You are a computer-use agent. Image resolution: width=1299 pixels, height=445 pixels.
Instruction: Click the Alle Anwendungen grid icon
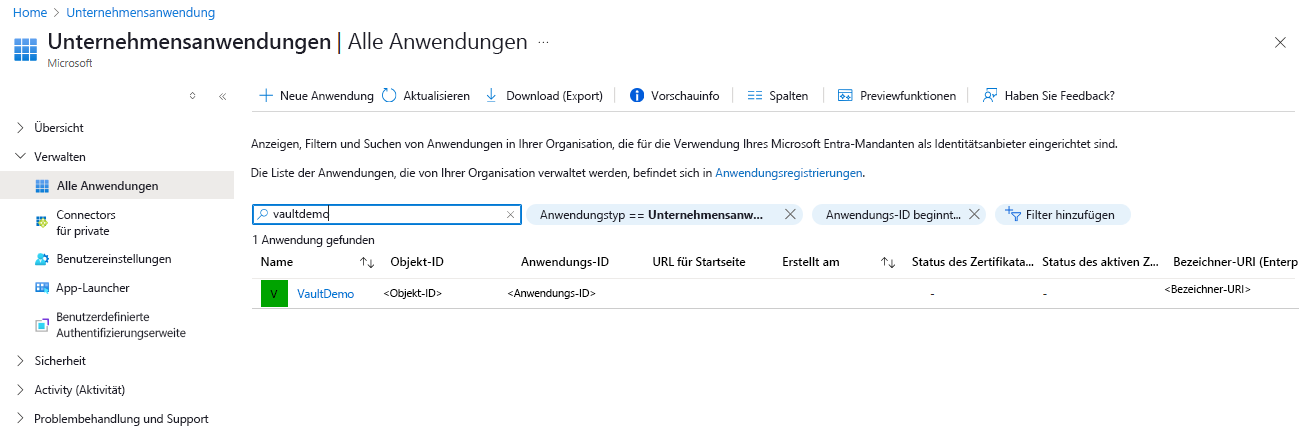pos(42,186)
